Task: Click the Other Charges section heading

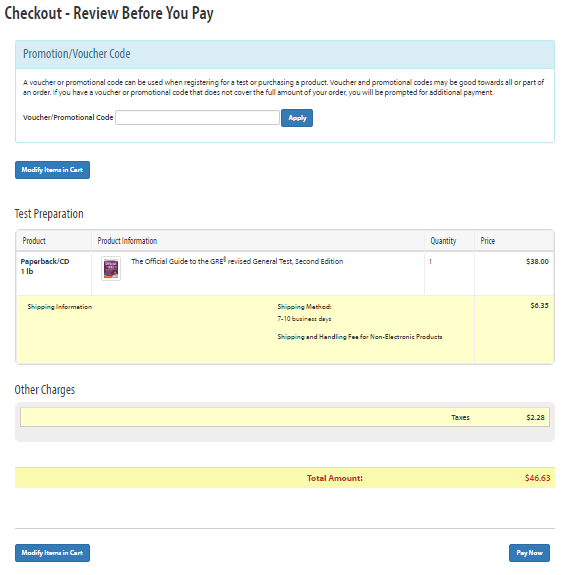Action: point(45,389)
